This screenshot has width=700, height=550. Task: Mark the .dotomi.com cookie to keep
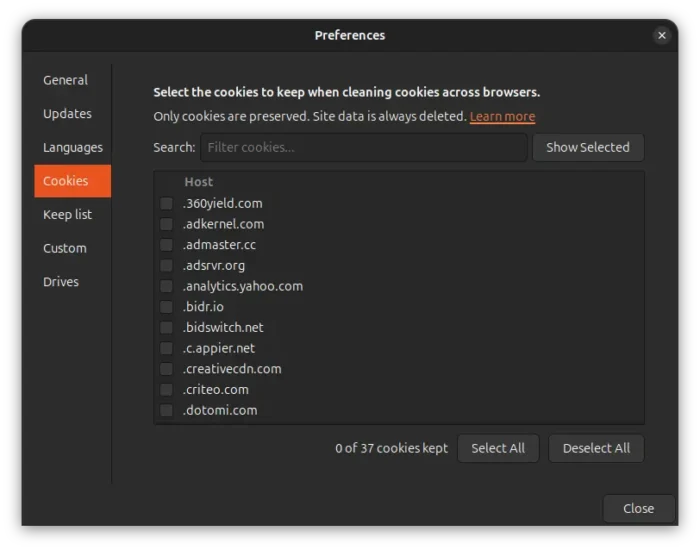click(166, 410)
